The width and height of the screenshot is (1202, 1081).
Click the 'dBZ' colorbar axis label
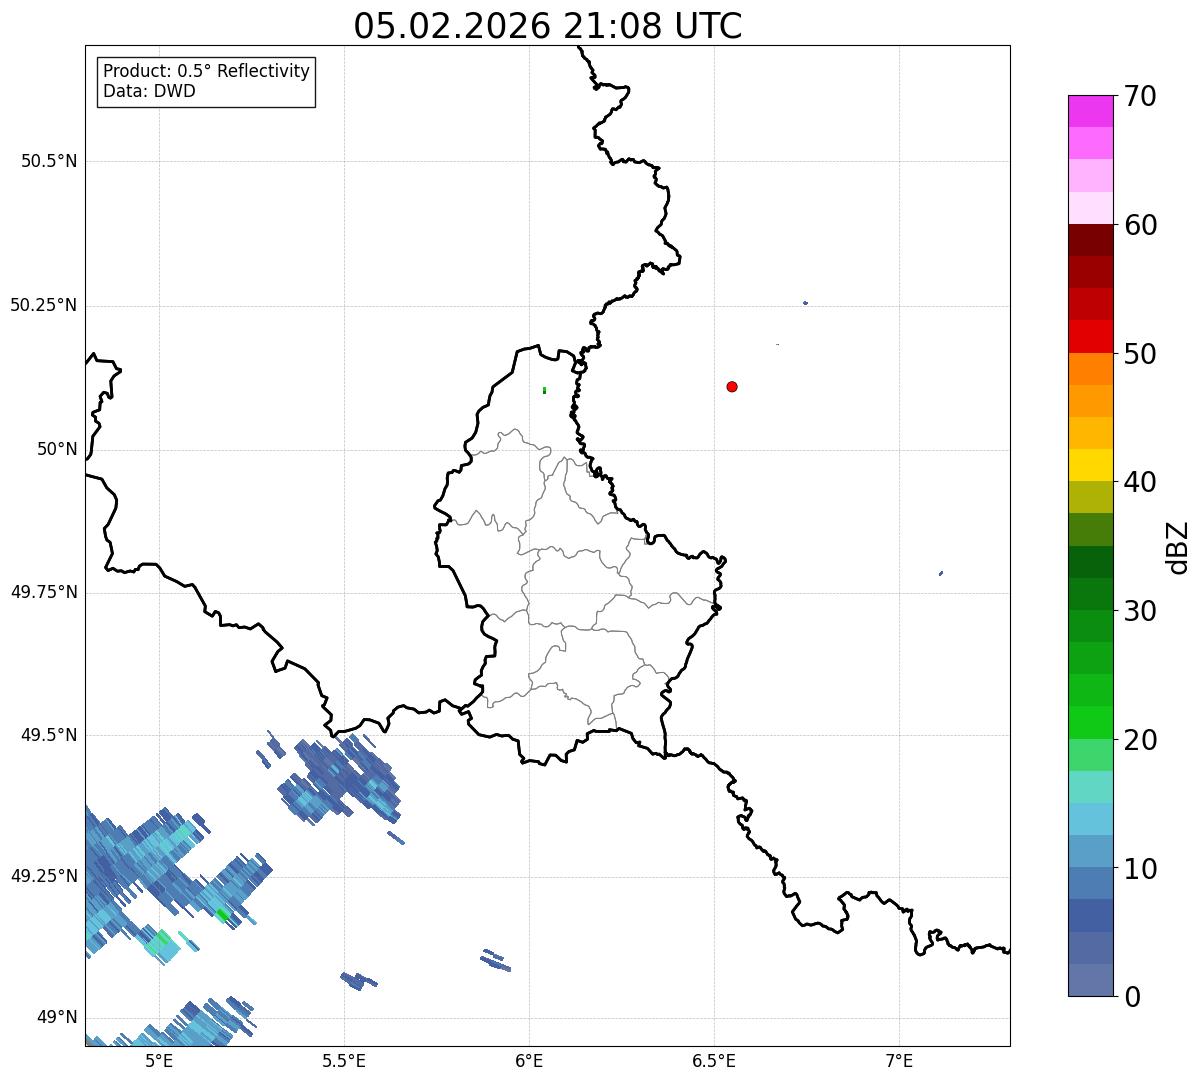click(x=1178, y=547)
